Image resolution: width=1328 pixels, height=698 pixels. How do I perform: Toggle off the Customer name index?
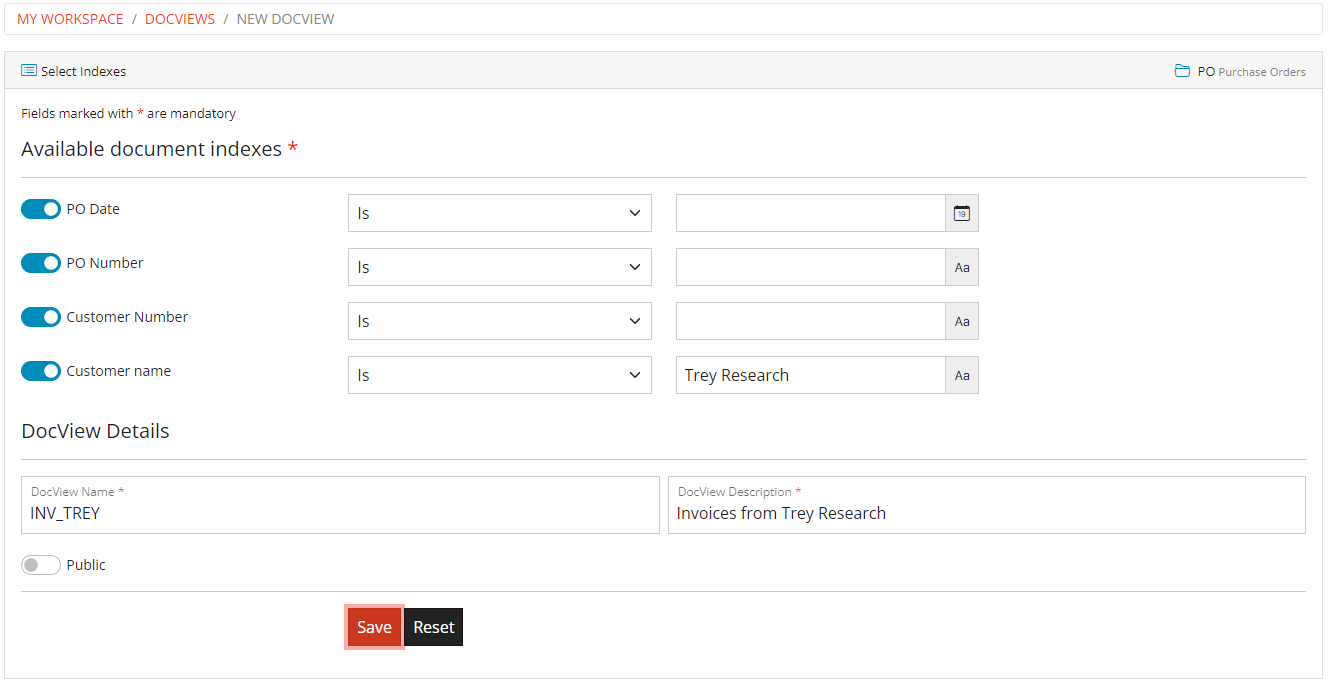click(x=41, y=371)
